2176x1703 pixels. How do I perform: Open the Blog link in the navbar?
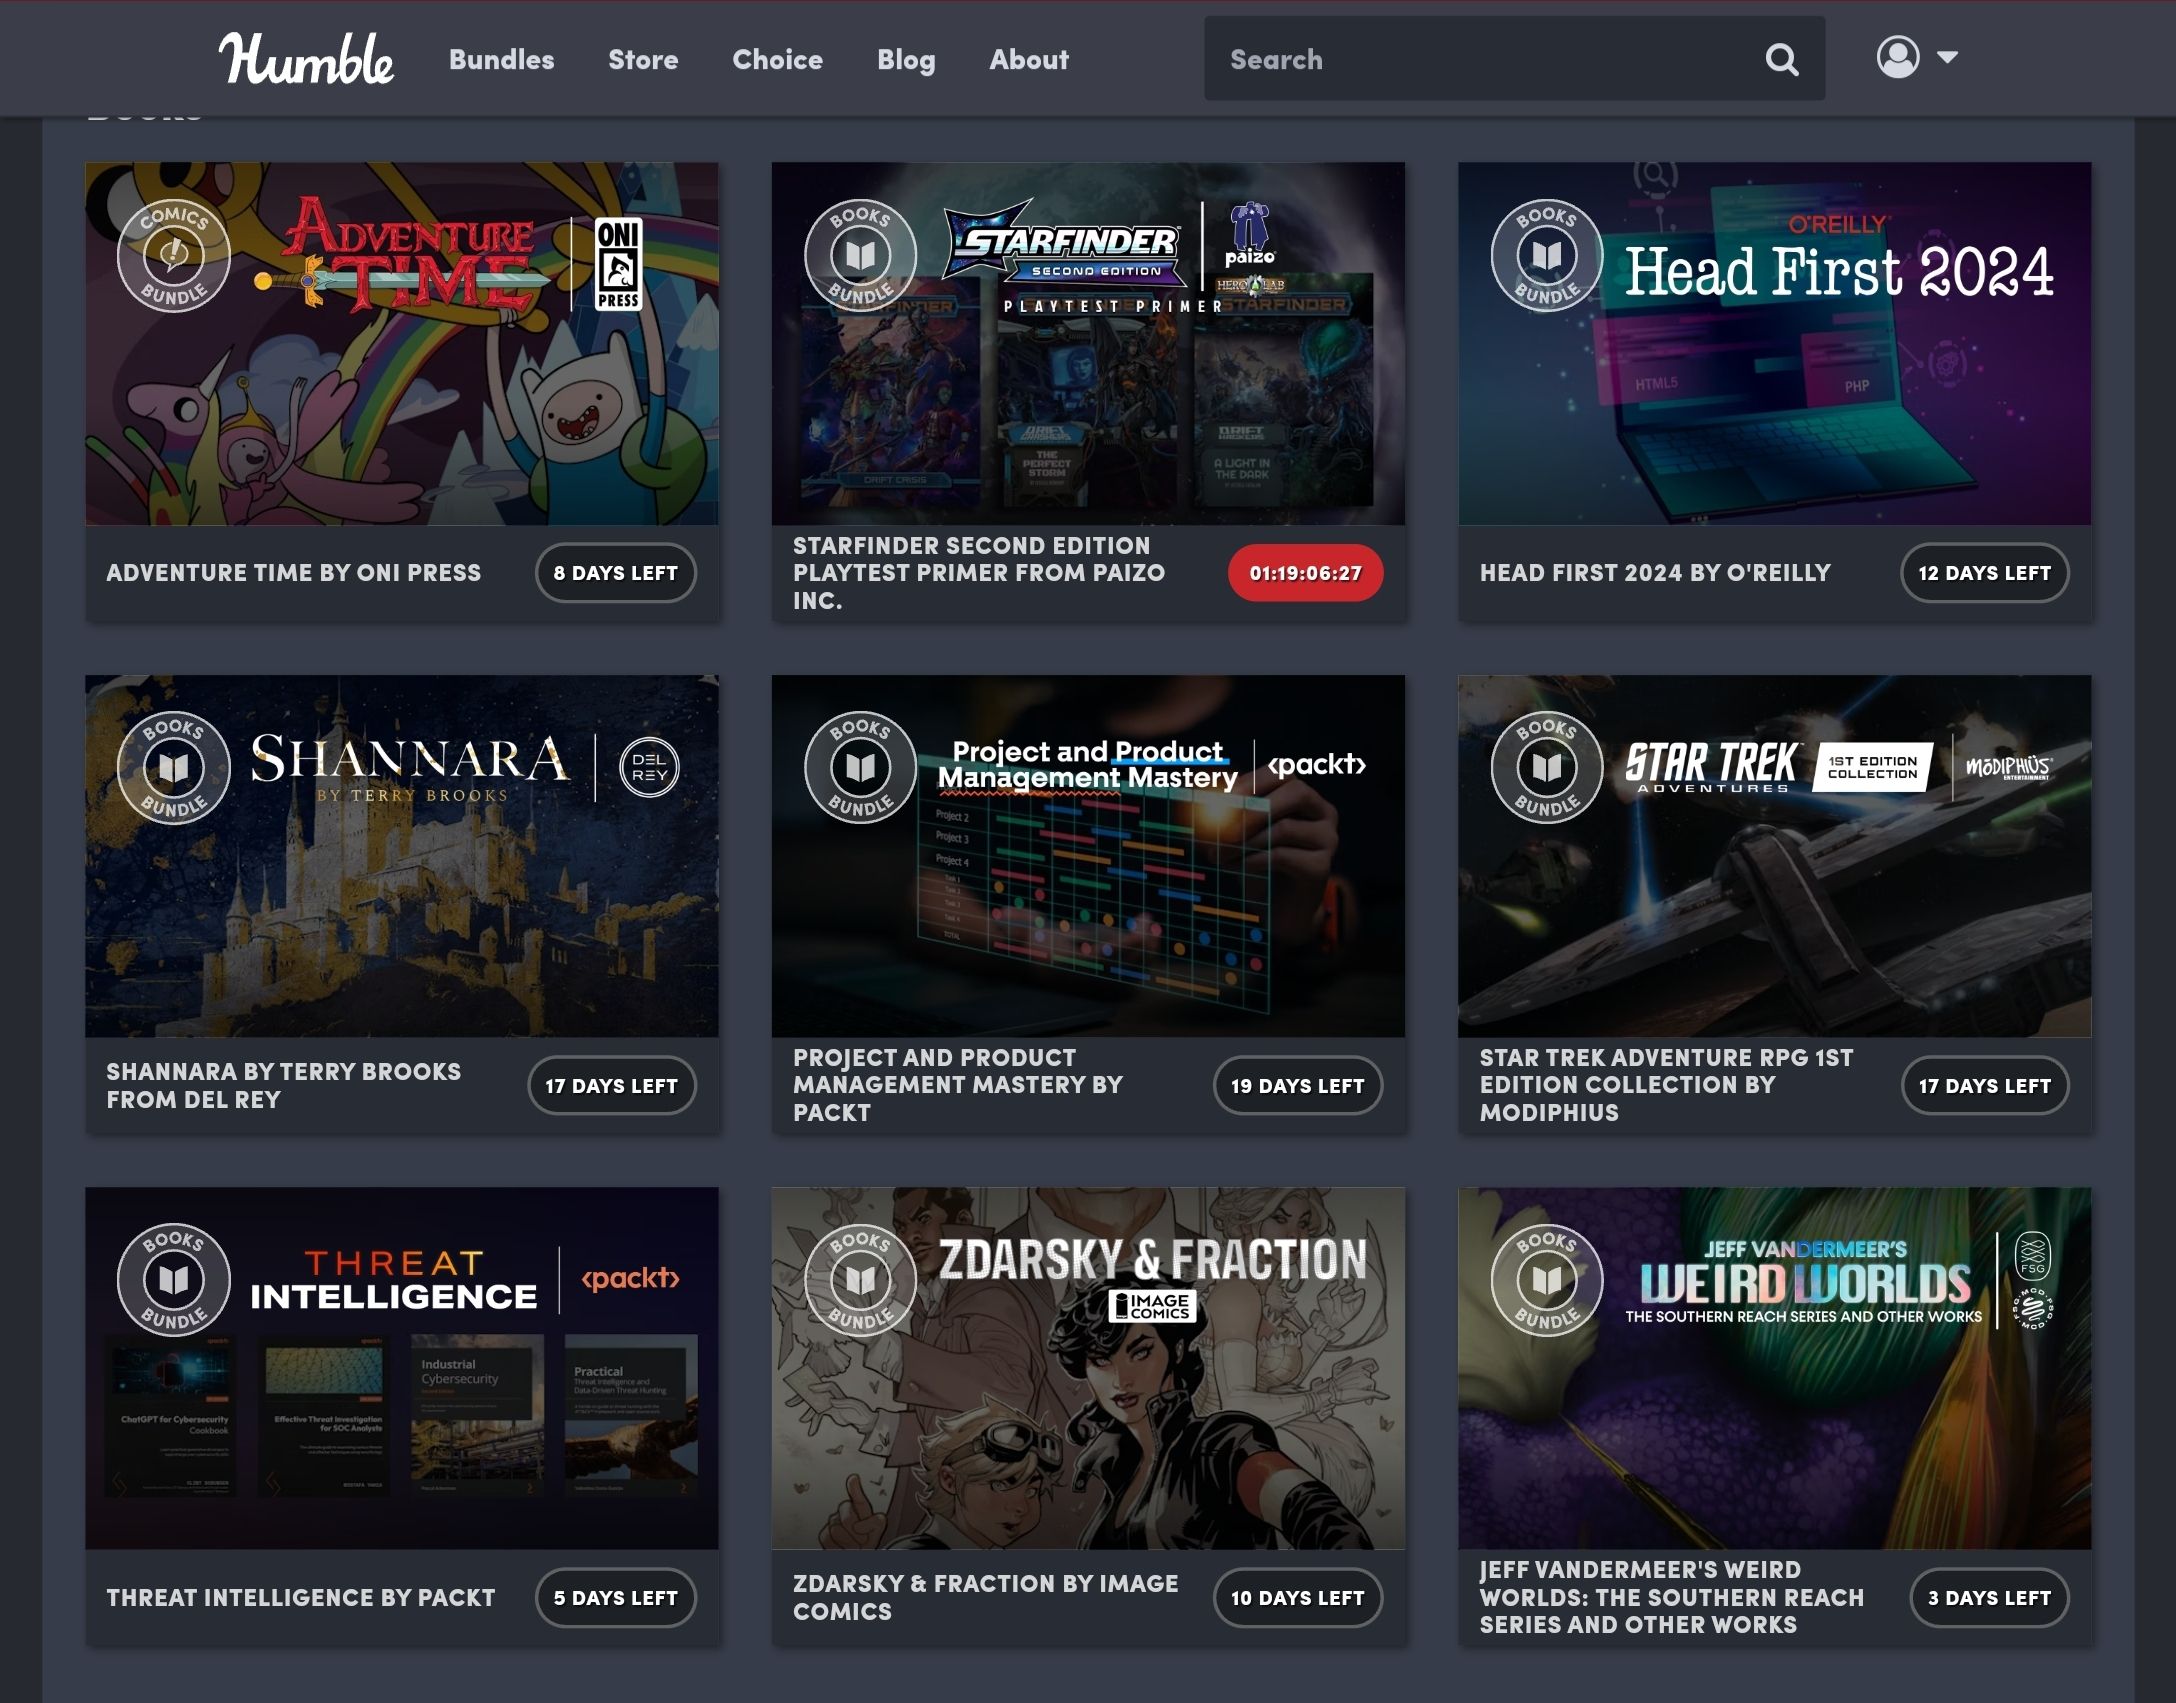click(x=906, y=60)
